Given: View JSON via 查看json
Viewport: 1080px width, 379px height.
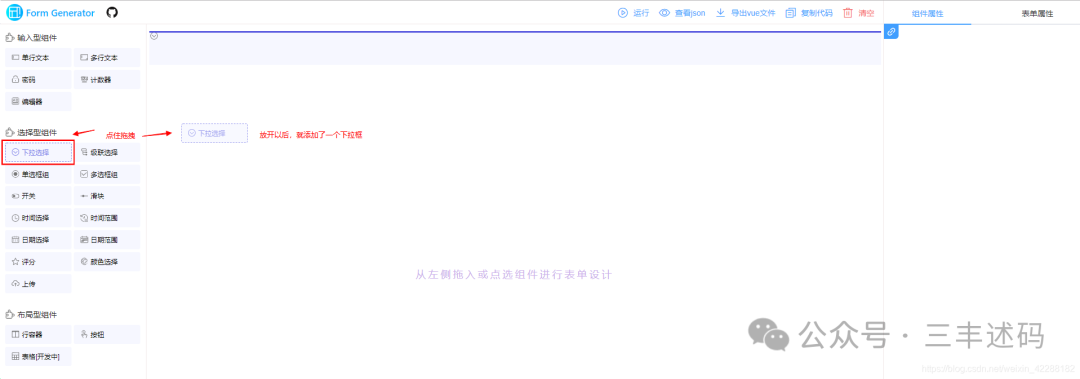Looking at the screenshot, I should [682, 12].
